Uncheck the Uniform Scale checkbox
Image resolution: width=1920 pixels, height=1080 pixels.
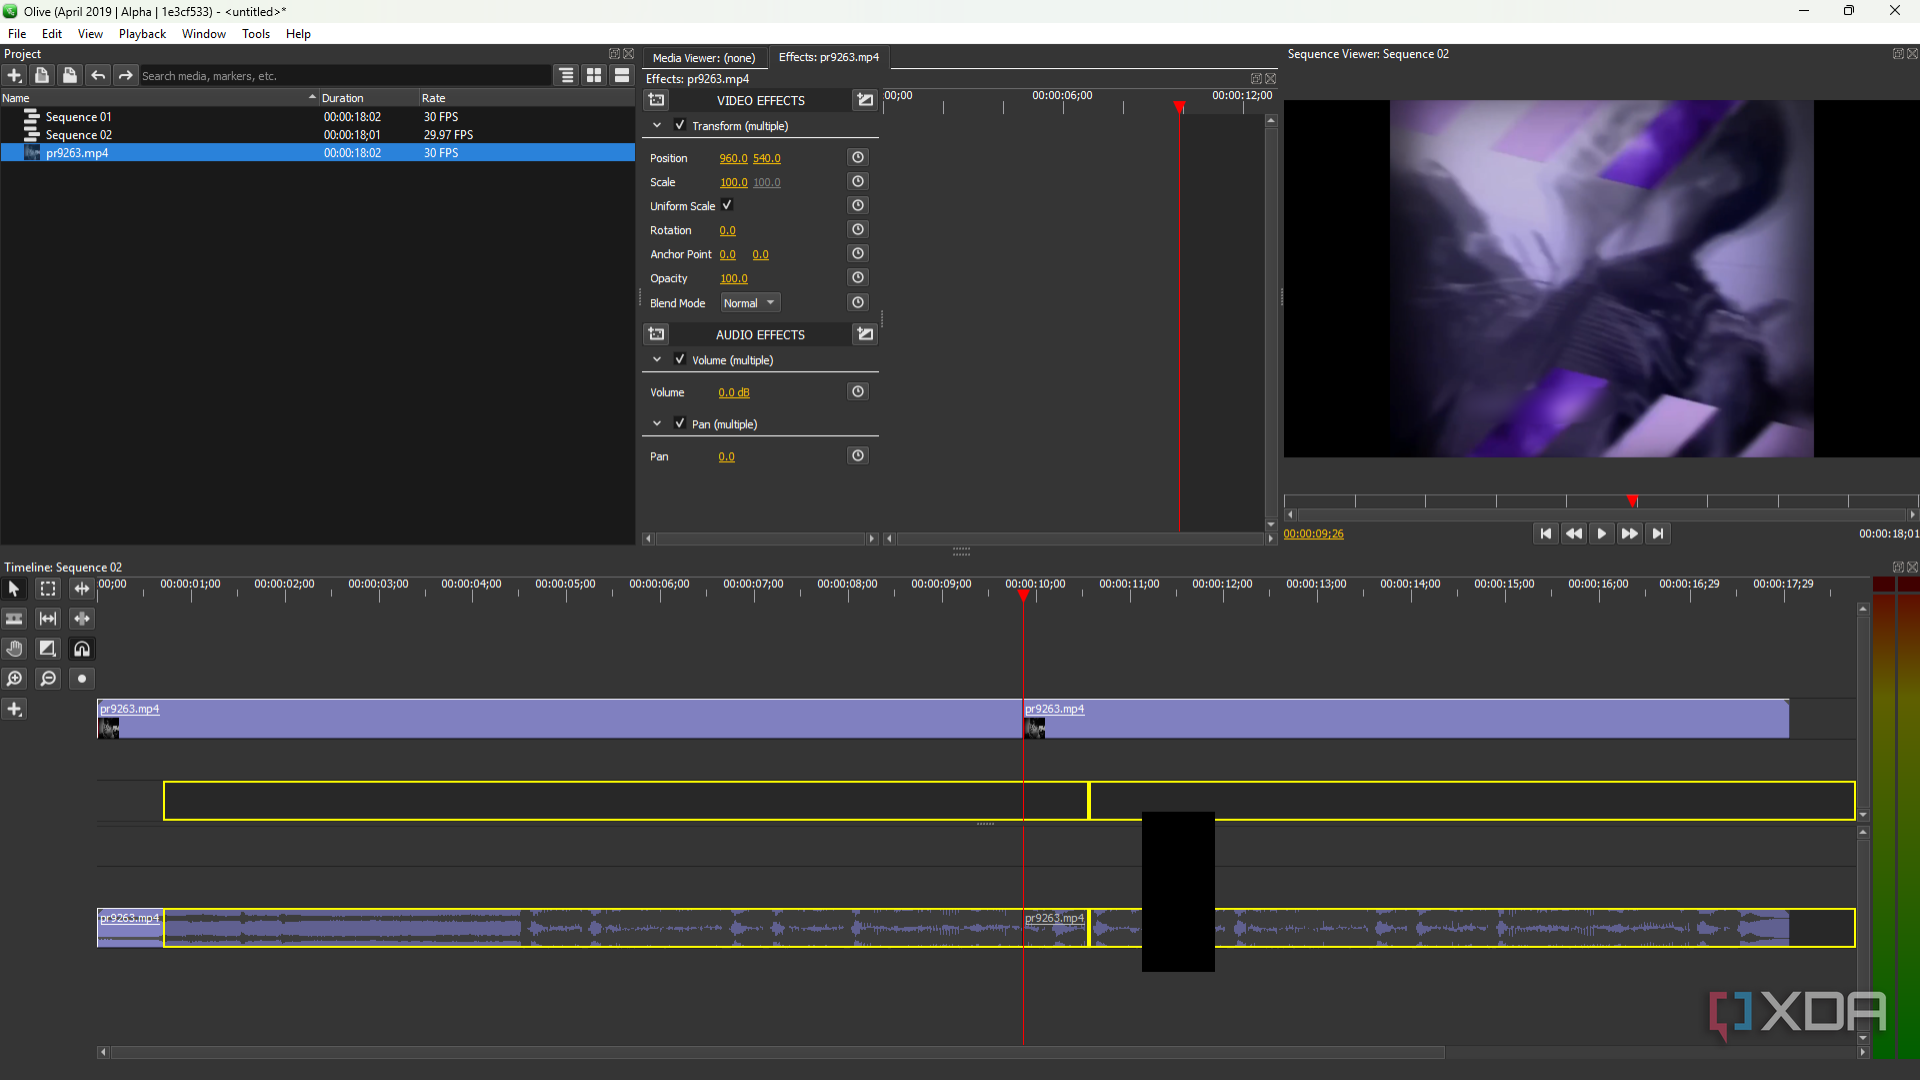click(x=727, y=205)
